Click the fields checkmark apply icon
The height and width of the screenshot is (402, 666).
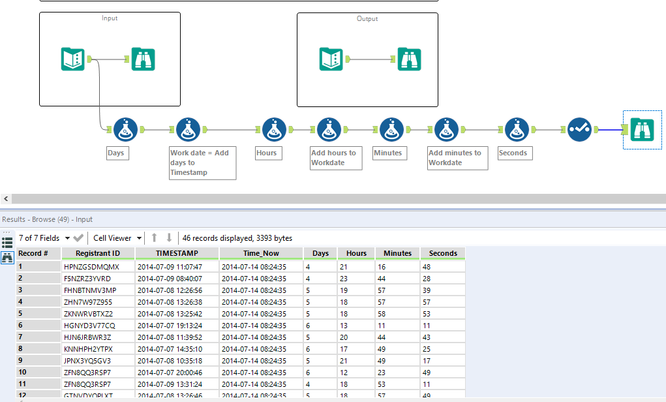[x=78, y=238]
